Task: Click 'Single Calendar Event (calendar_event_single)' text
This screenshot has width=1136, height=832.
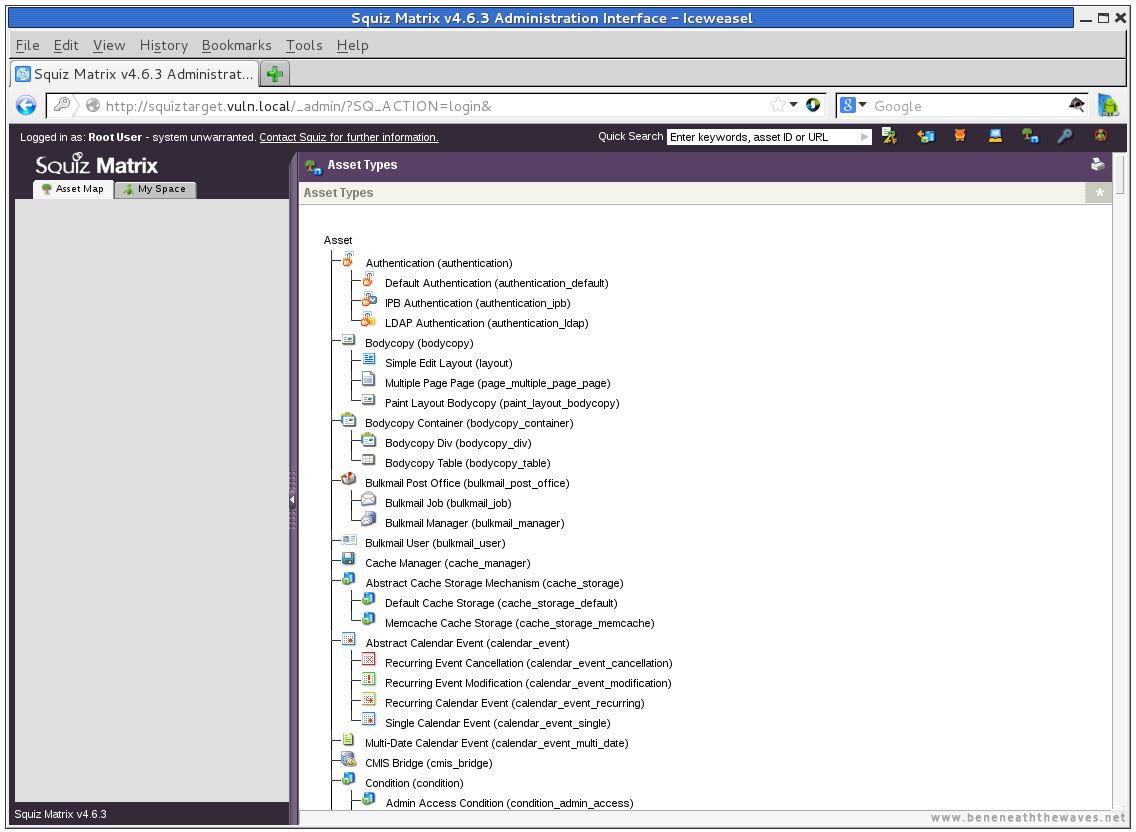Action: [x=498, y=723]
